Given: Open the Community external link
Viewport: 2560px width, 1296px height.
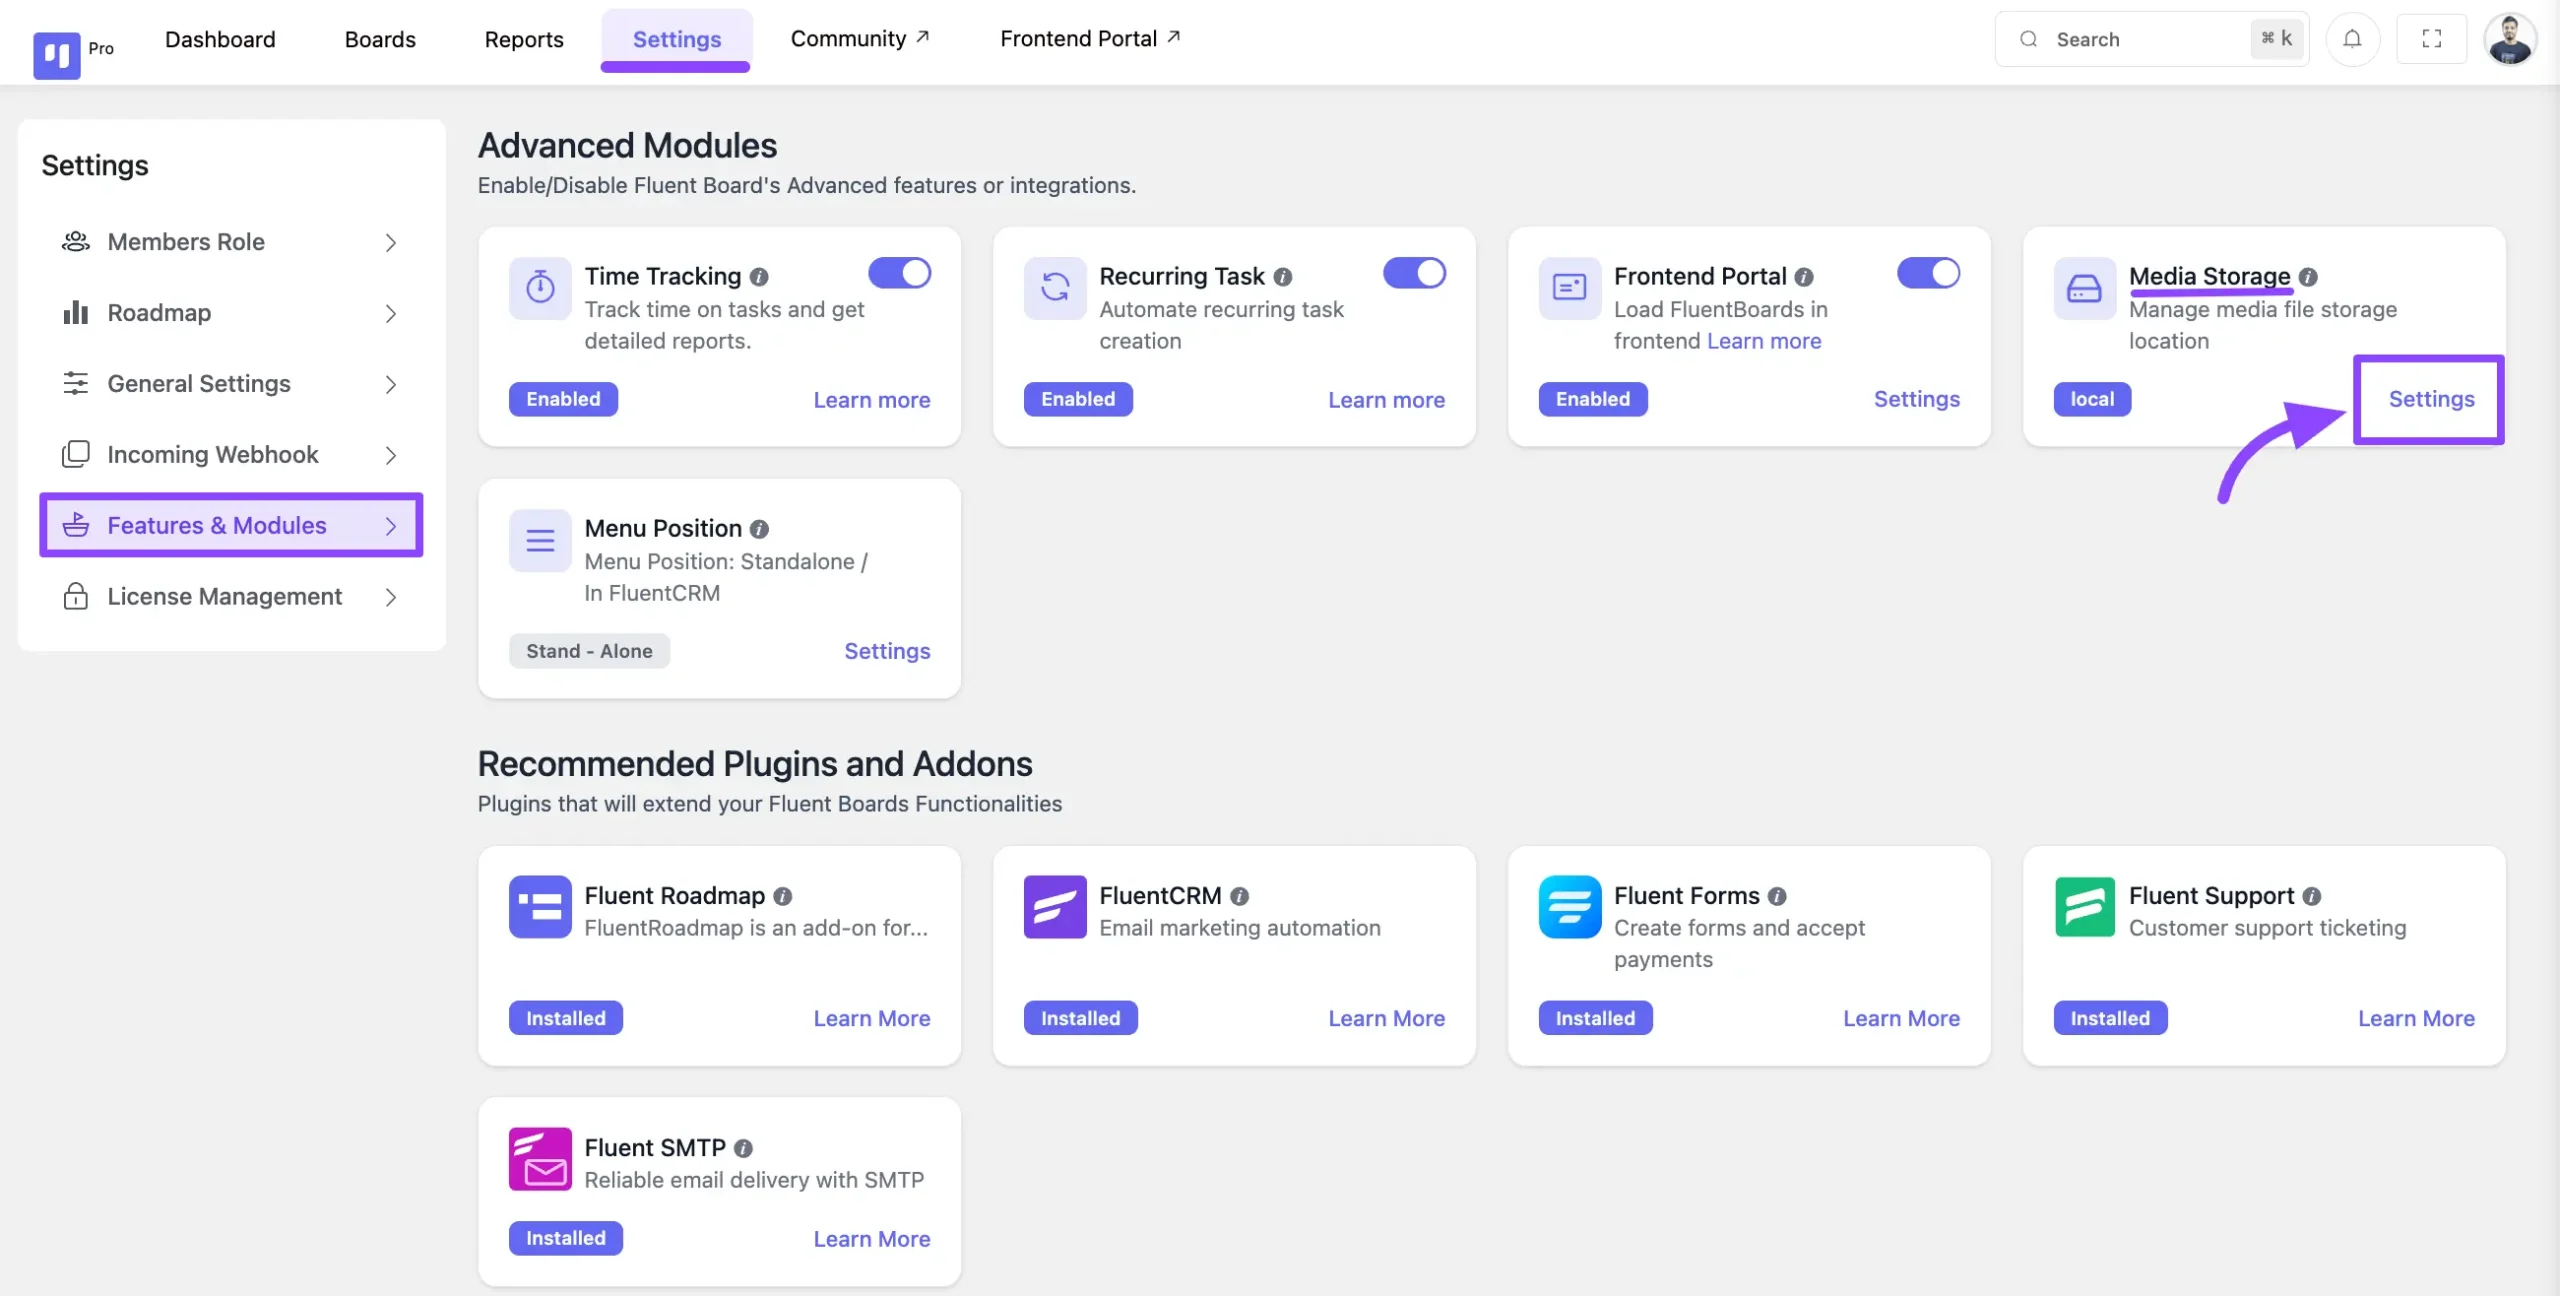Looking at the screenshot, I should (860, 39).
